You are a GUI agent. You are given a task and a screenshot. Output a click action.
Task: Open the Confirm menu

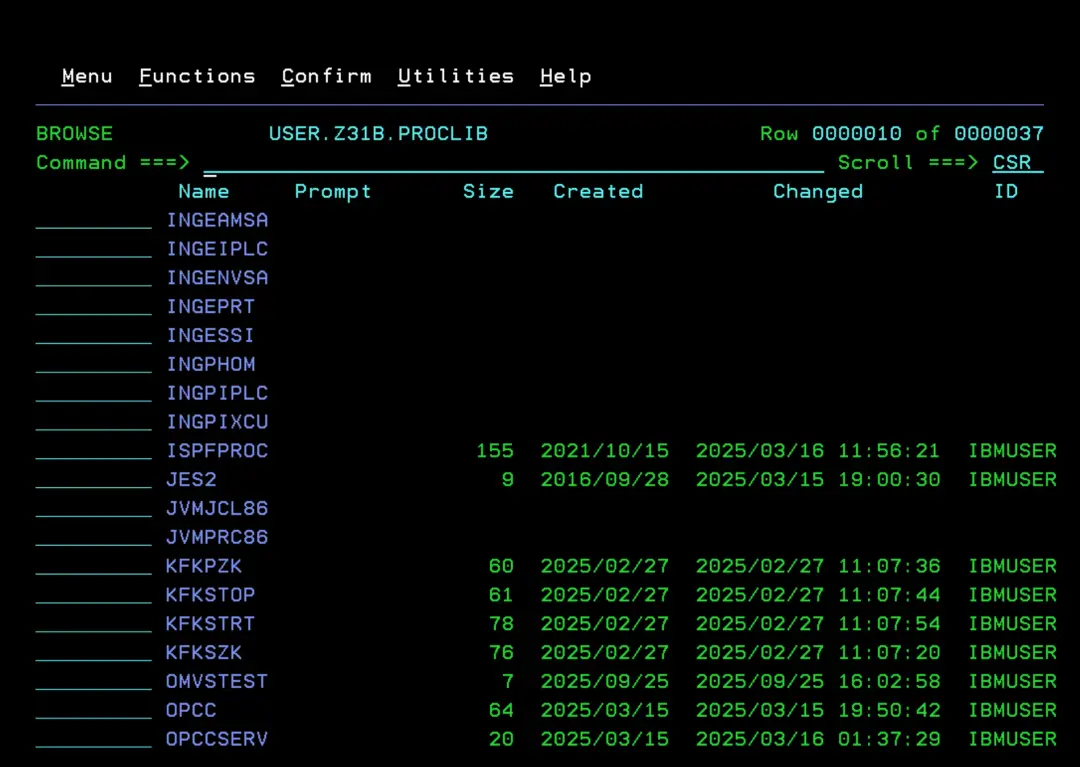tap(326, 76)
